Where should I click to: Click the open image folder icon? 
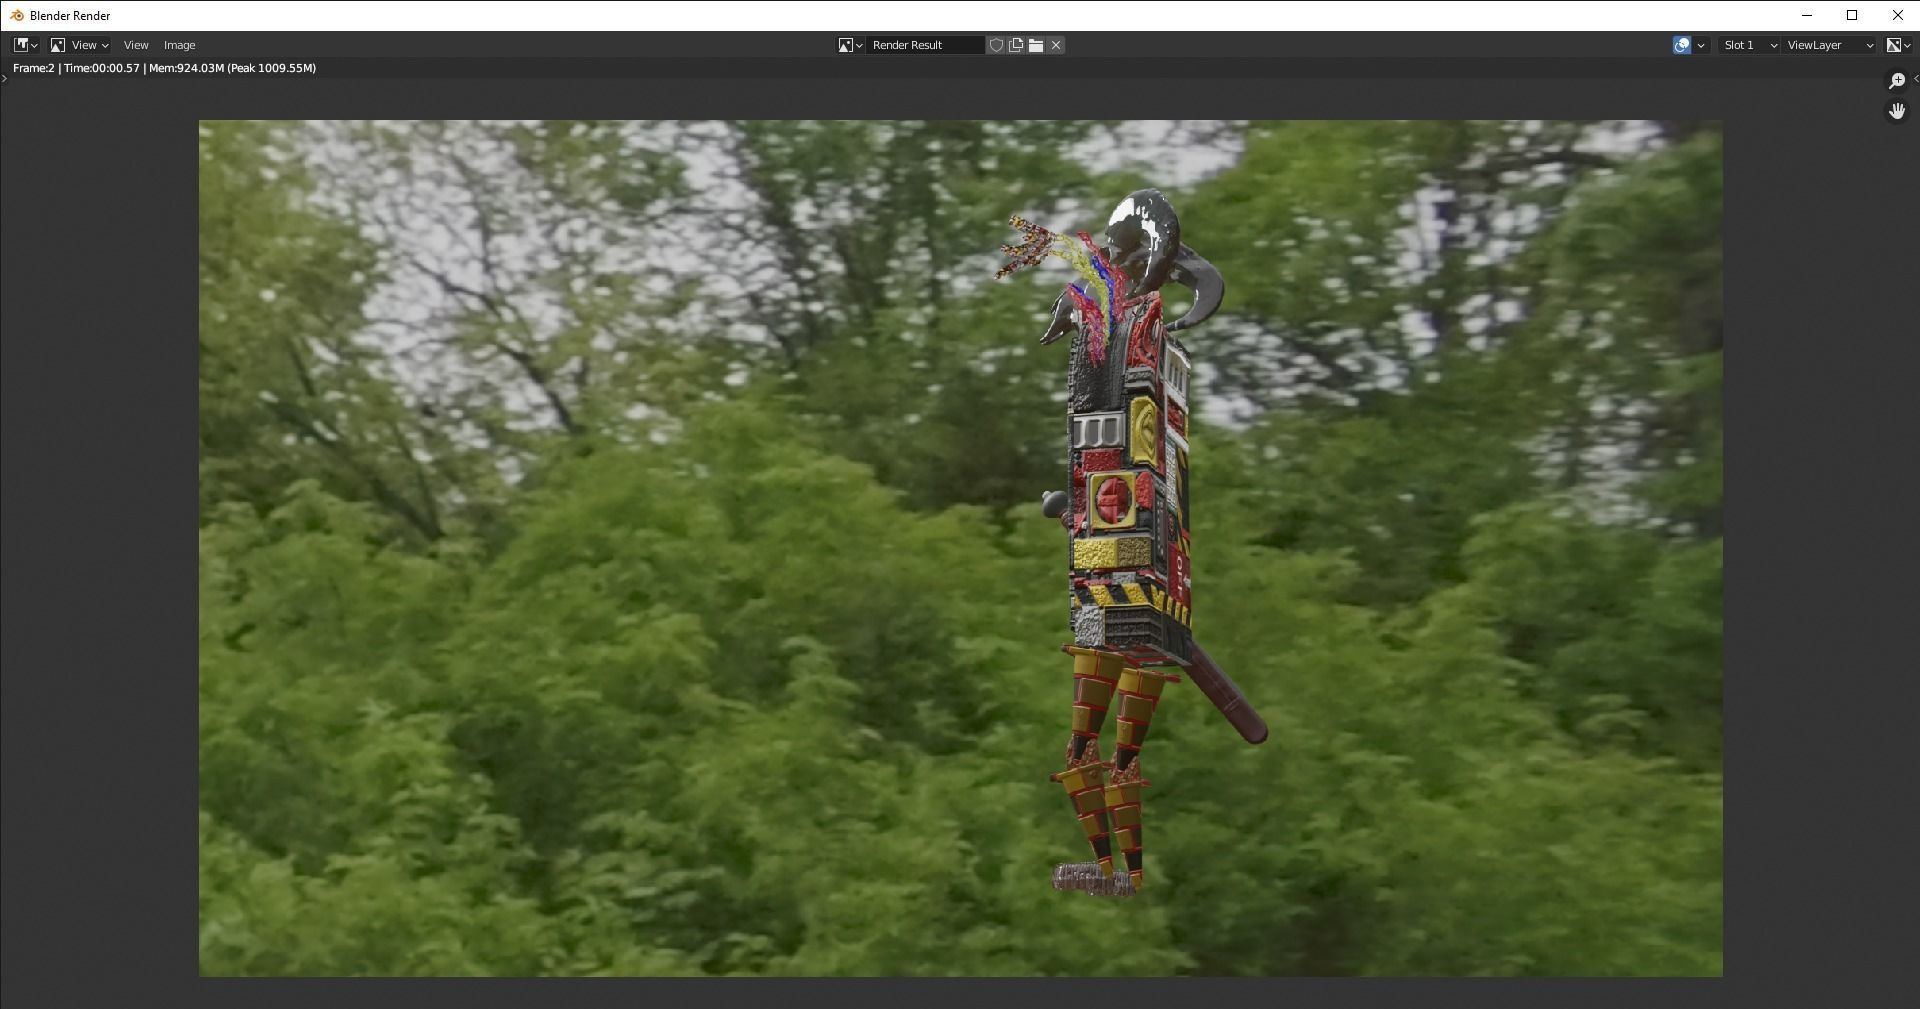click(x=1036, y=45)
